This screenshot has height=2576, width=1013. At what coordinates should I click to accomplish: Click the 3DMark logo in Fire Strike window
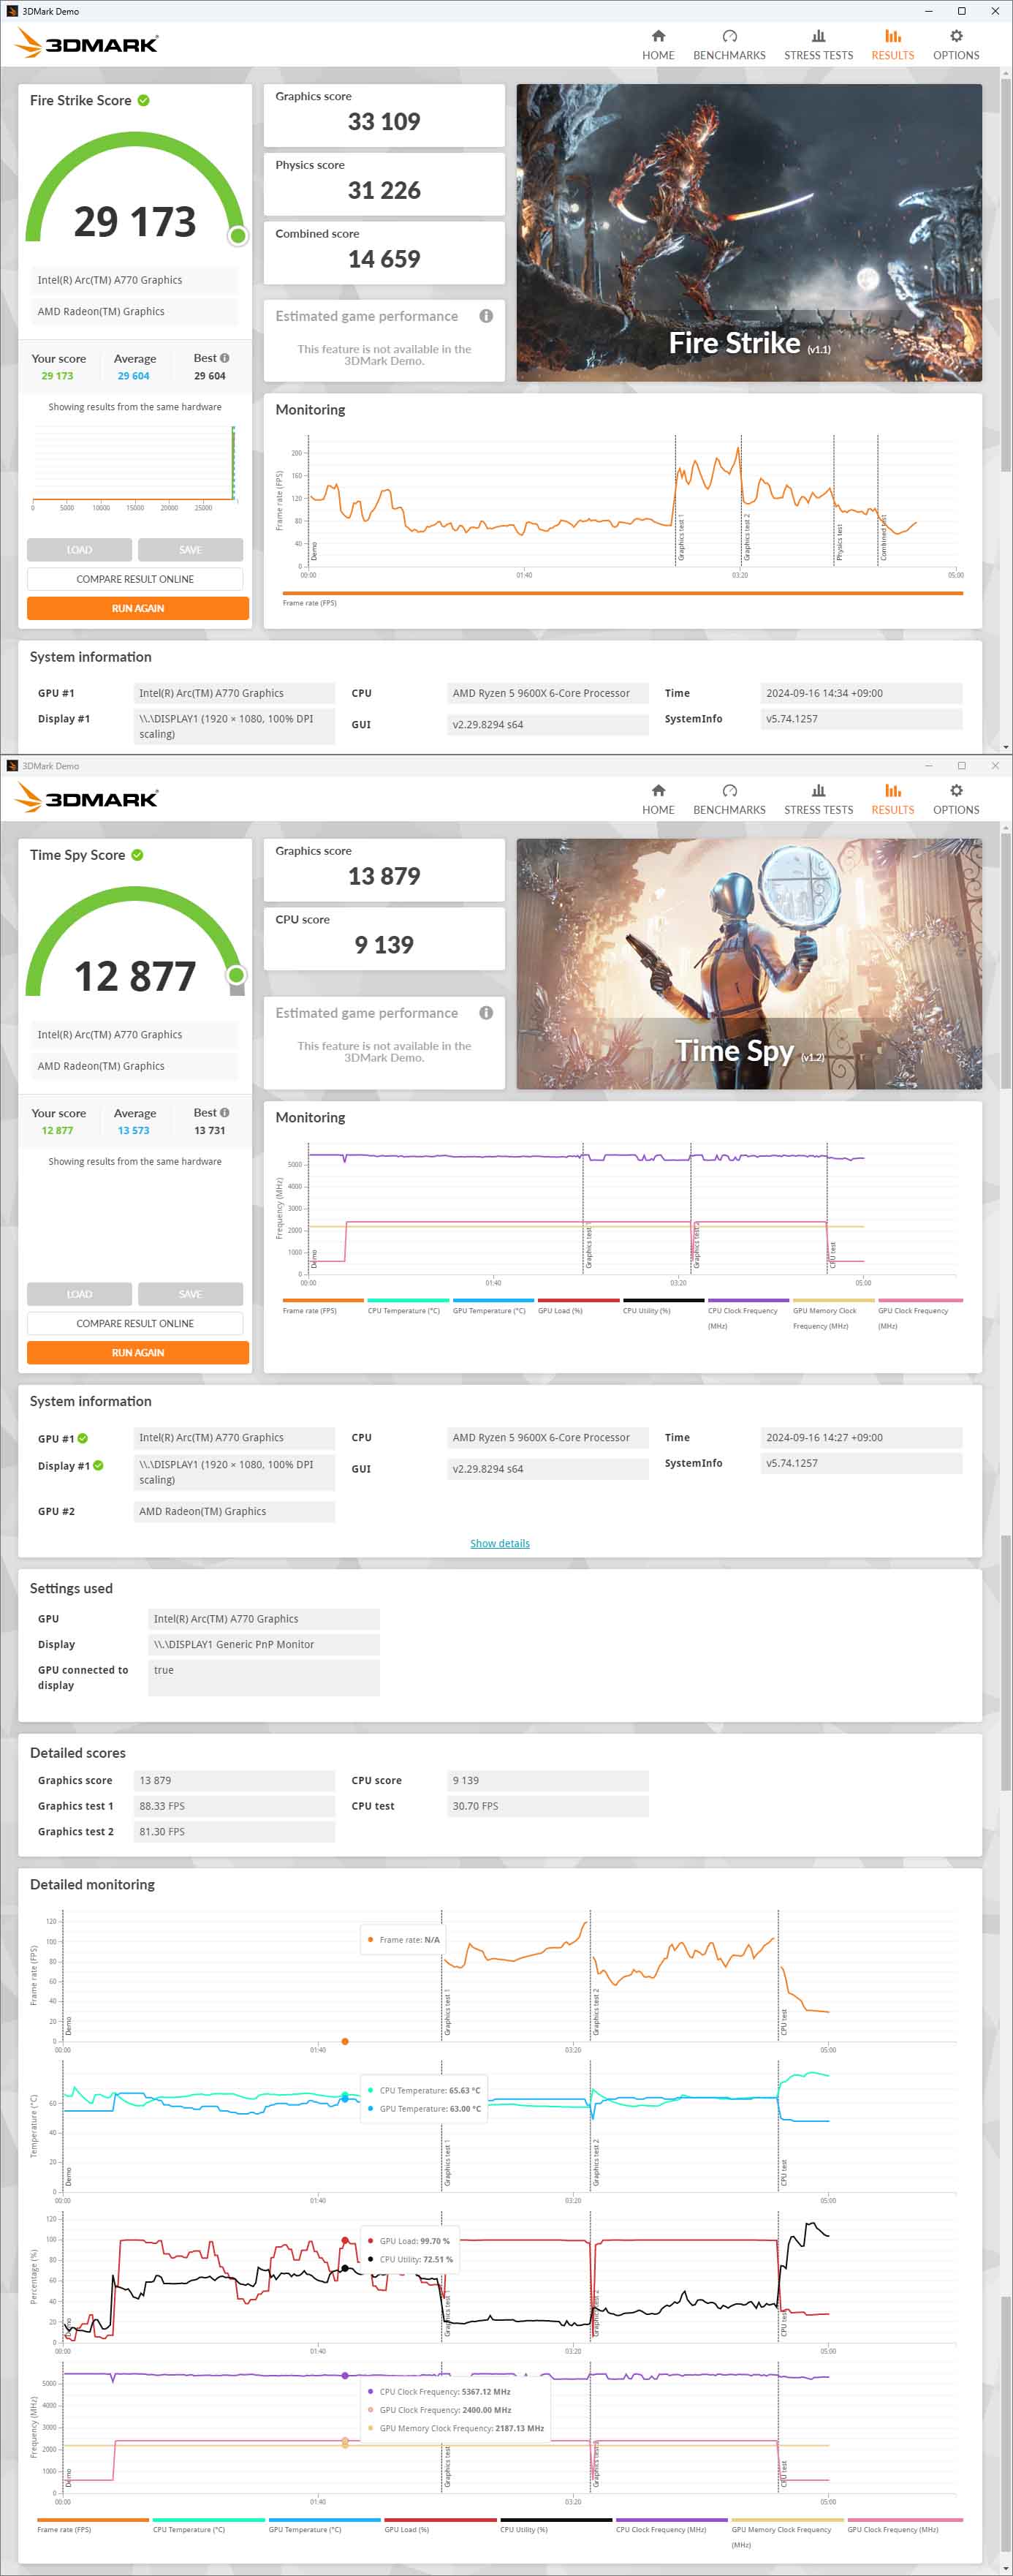(87, 43)
